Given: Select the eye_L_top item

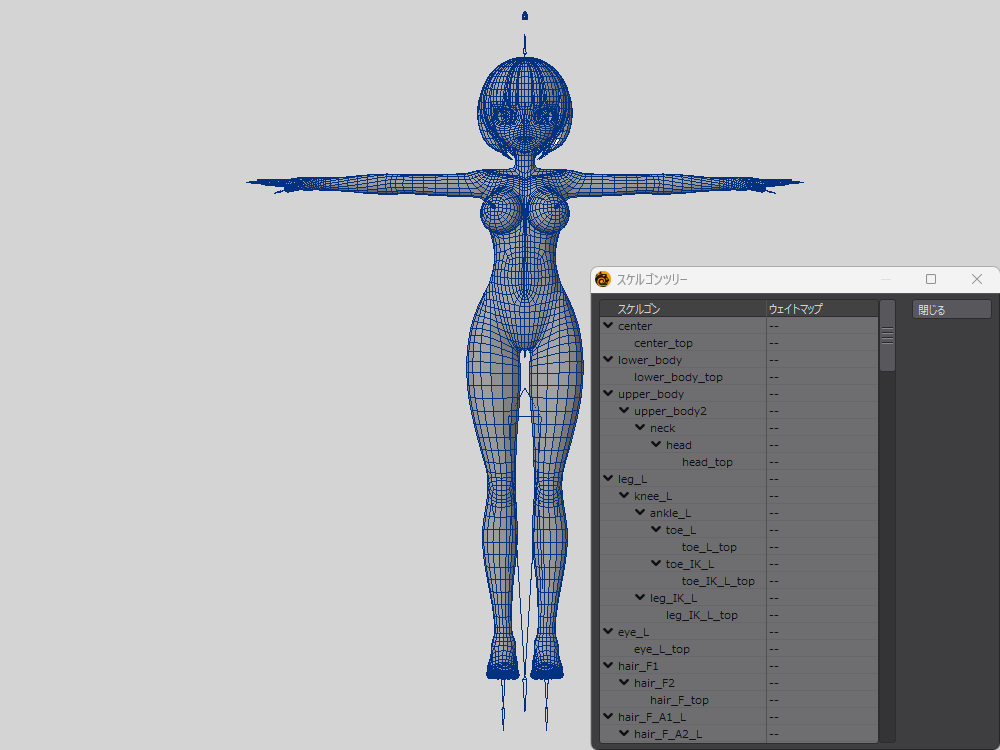Looking at the screenshot, I should point(661,649).
